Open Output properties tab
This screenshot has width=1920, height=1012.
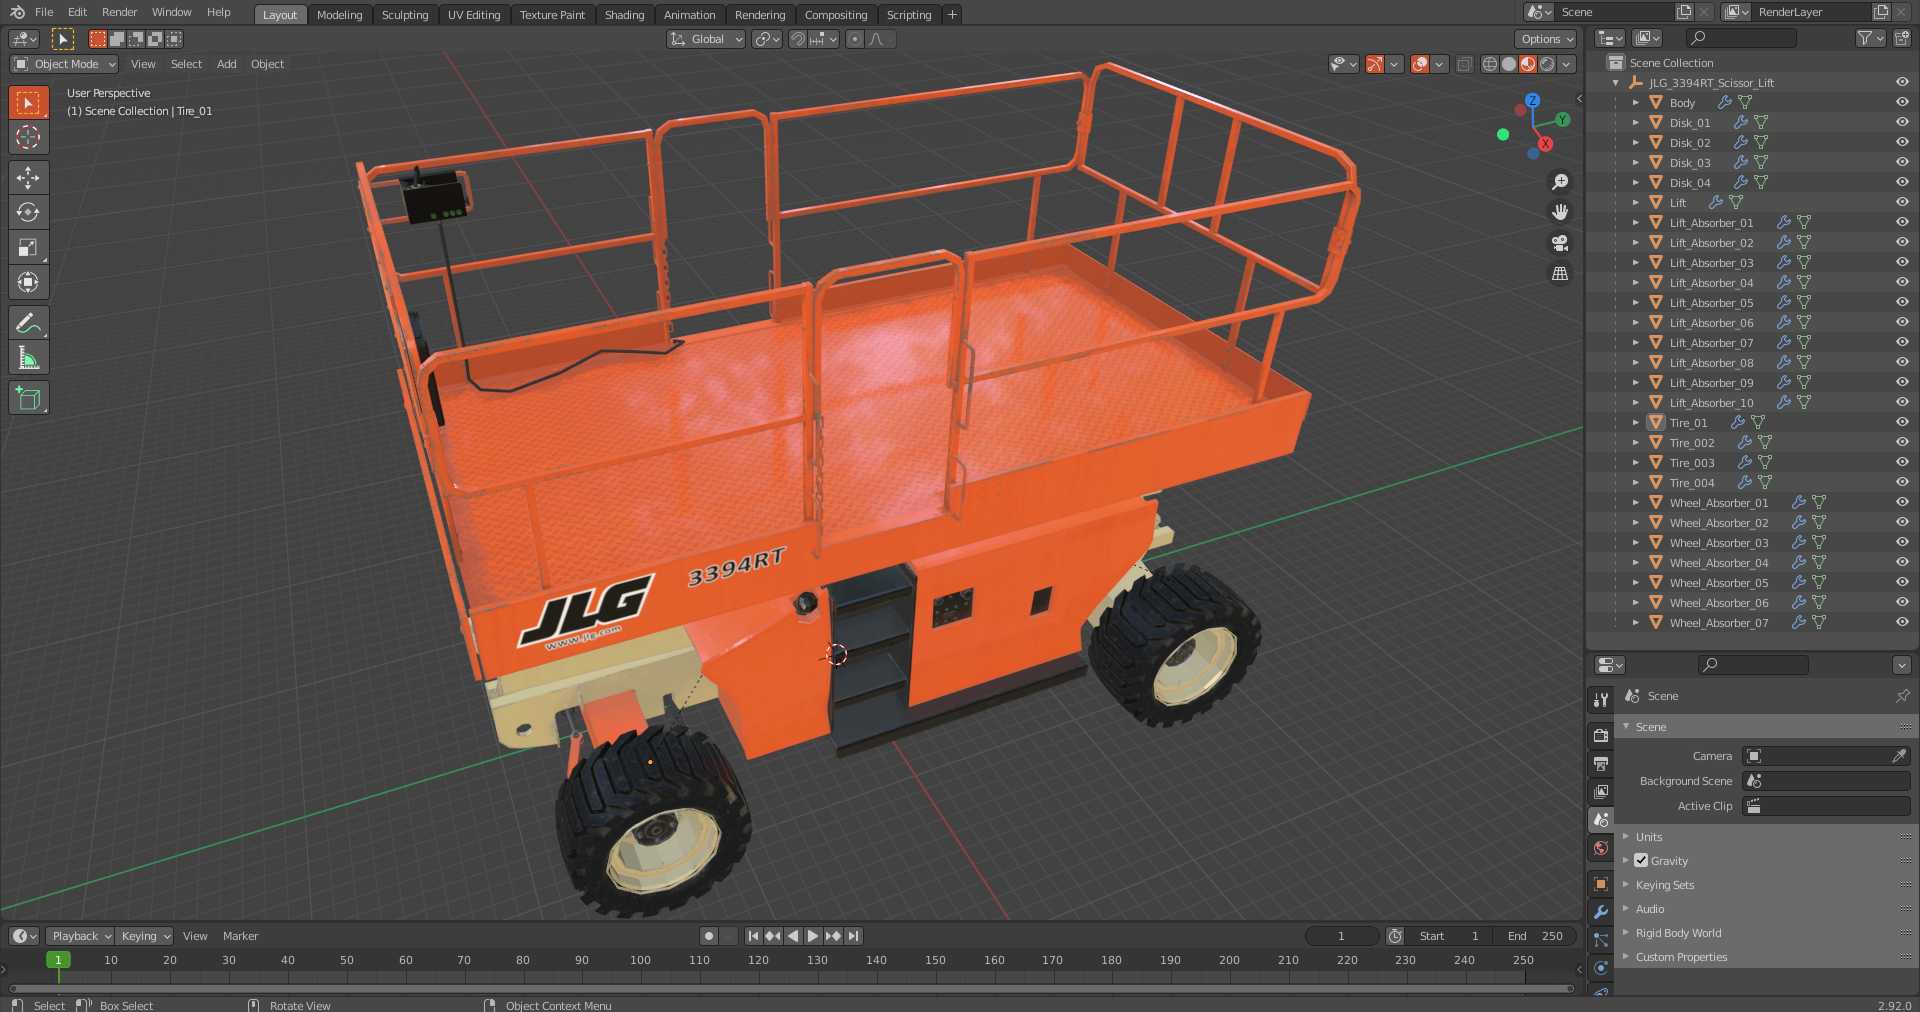[1601, 763]
